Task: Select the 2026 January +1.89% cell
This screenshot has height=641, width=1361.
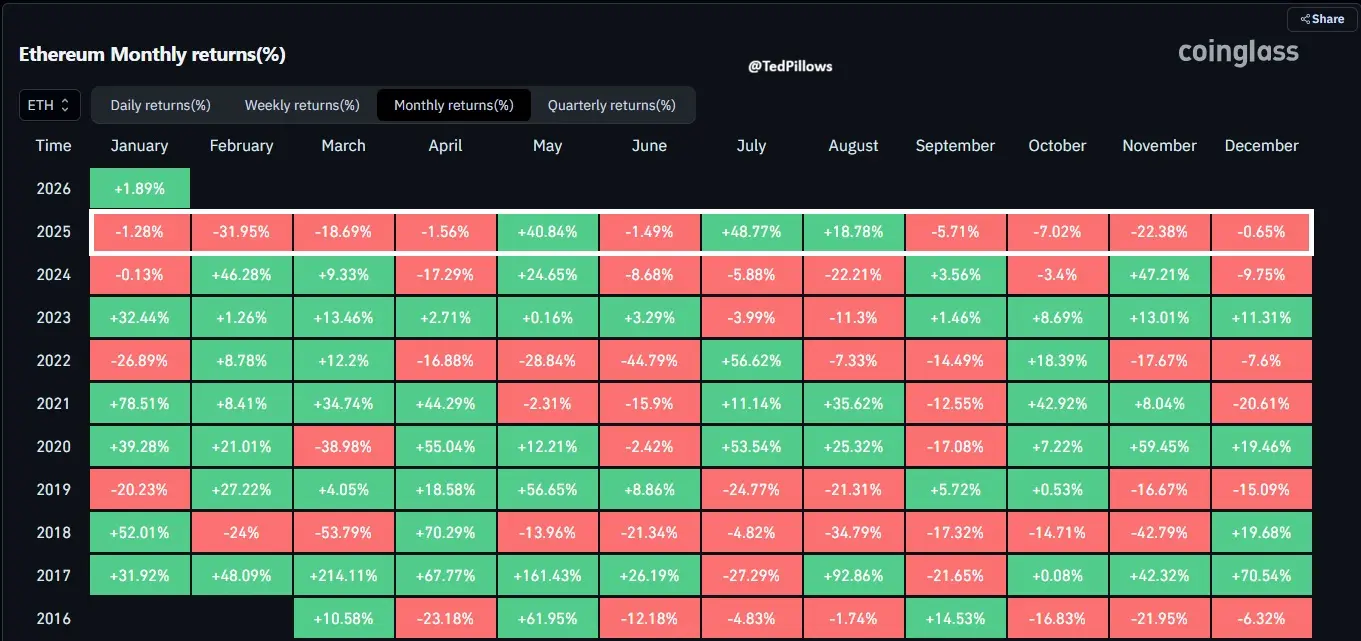Action: [x=139, y=188]
